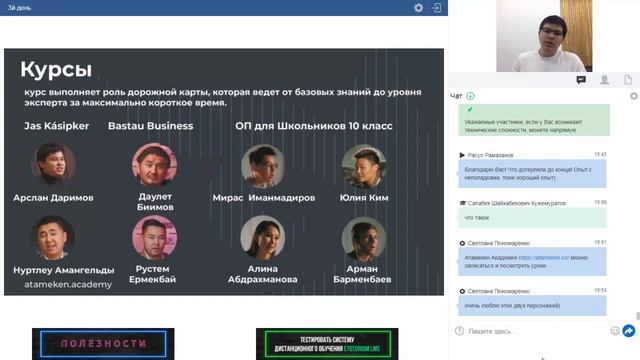Click Арслан Даримов portrait on slide

pos(53,164)
